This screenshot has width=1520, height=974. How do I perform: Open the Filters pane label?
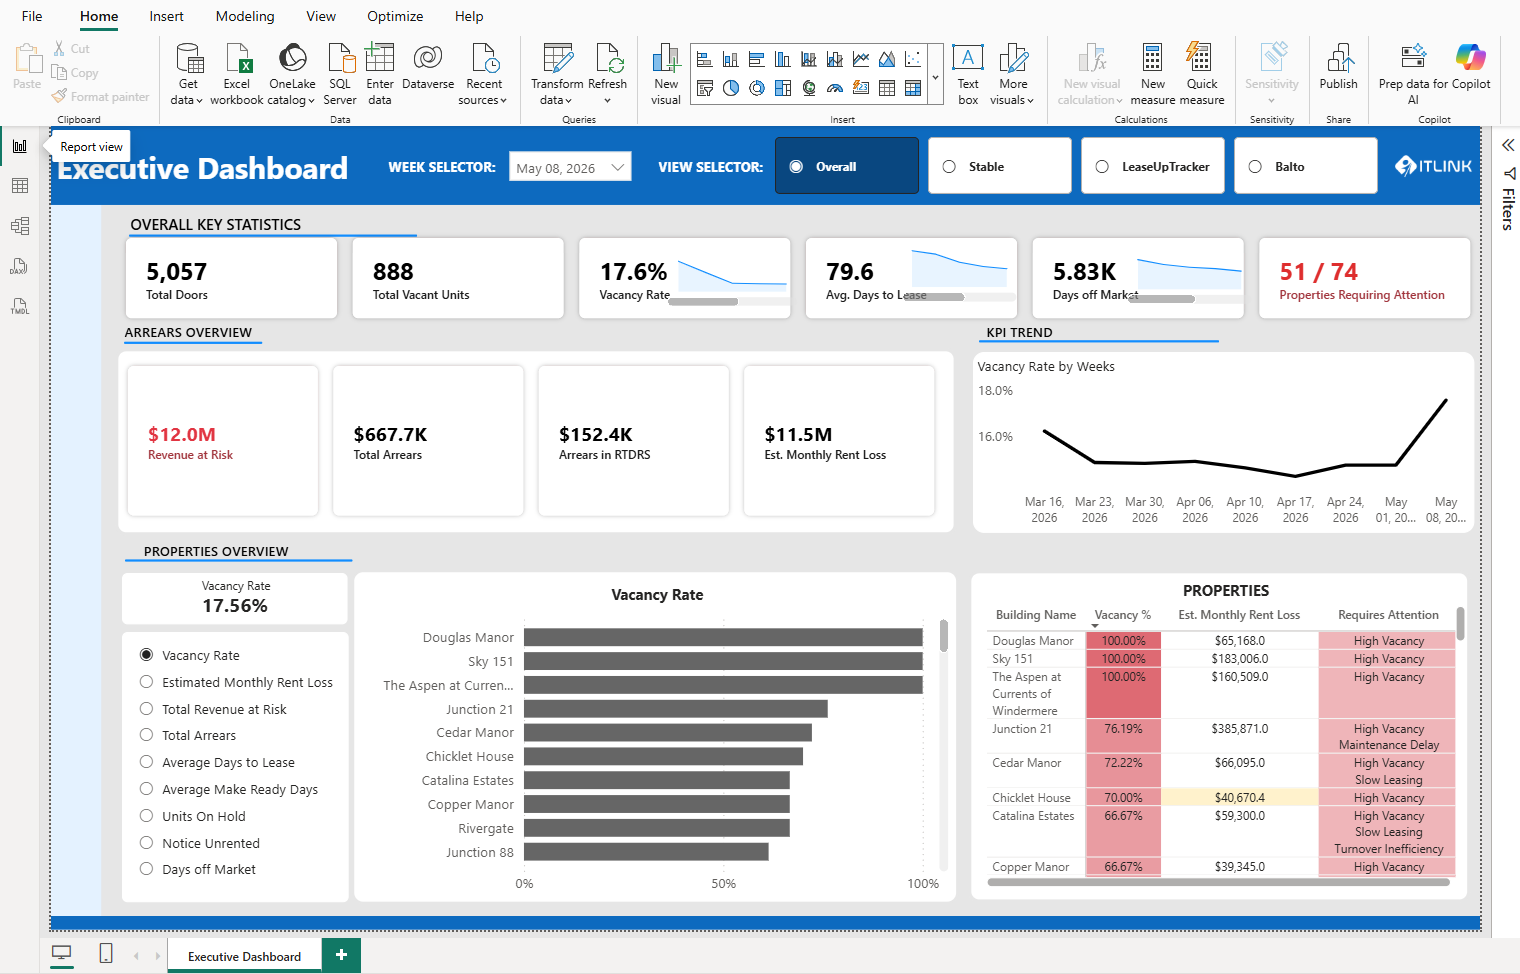point(1508,208)
